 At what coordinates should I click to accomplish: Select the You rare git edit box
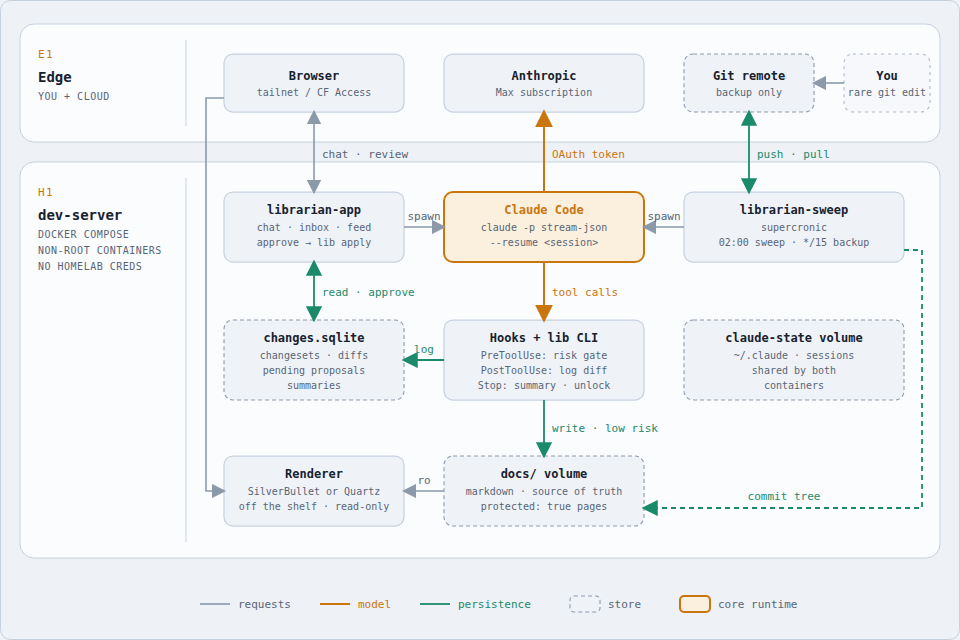(887, 83)
